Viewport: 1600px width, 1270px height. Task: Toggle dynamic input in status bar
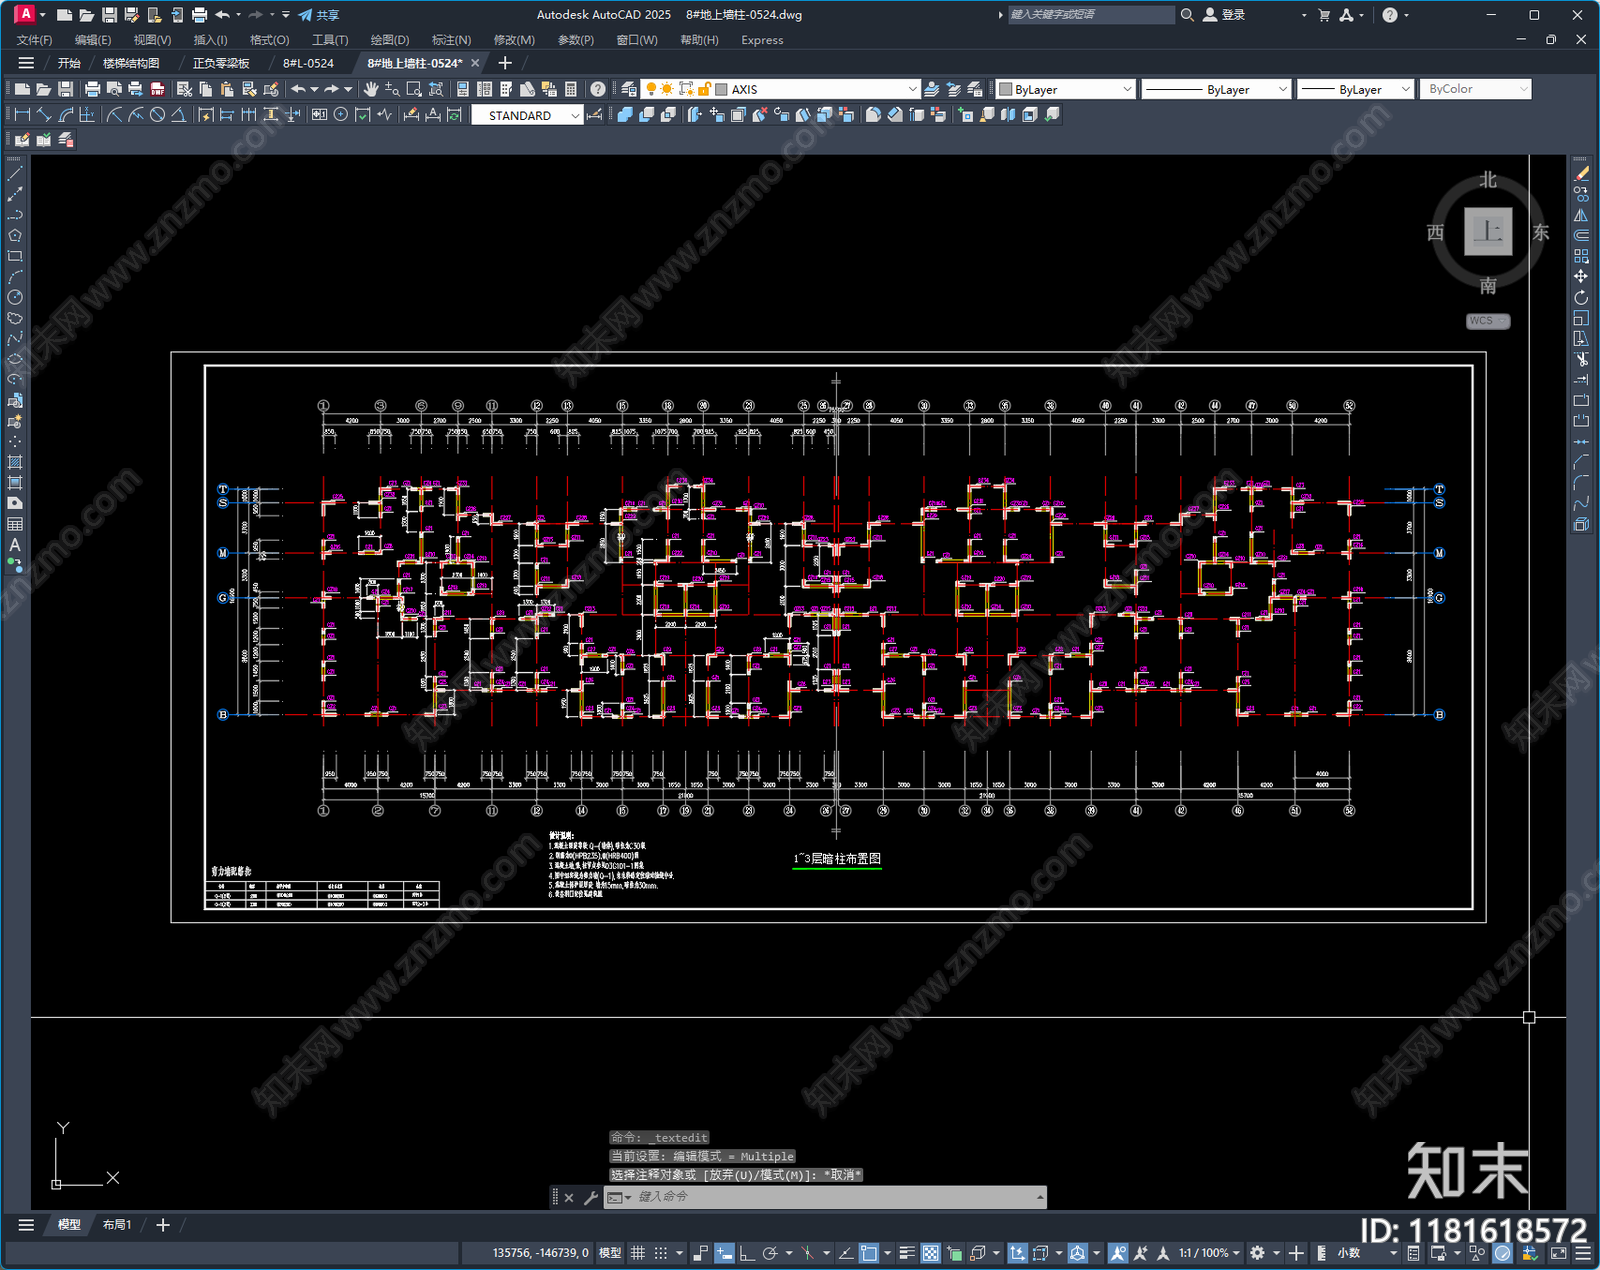point(724,1253)
